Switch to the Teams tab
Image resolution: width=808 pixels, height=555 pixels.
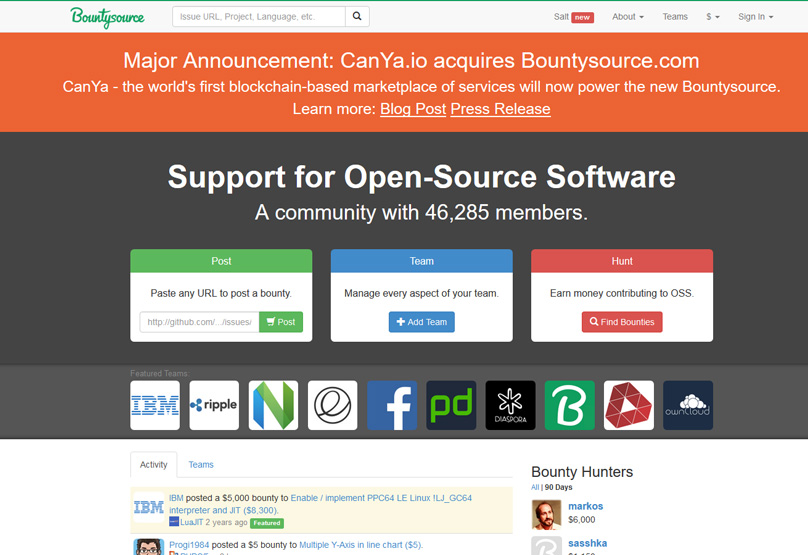pyautogui.click(x=201, y=464)
